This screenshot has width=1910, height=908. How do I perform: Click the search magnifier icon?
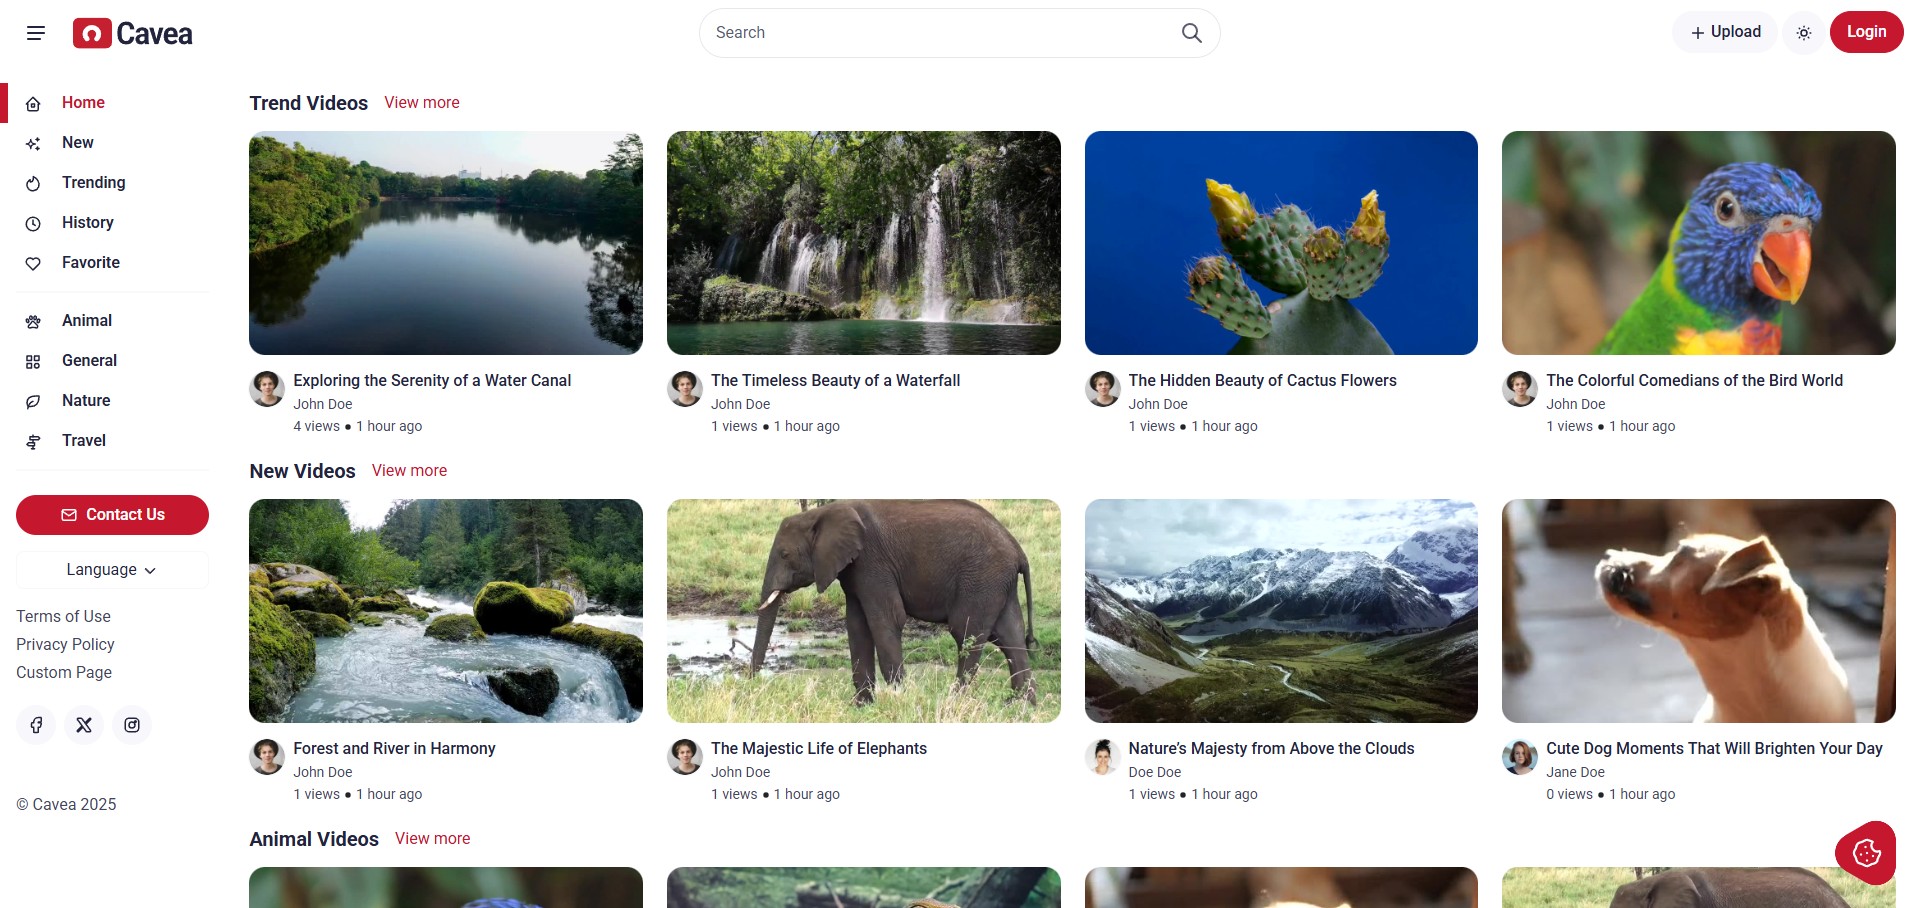(x=1191, y=33)
